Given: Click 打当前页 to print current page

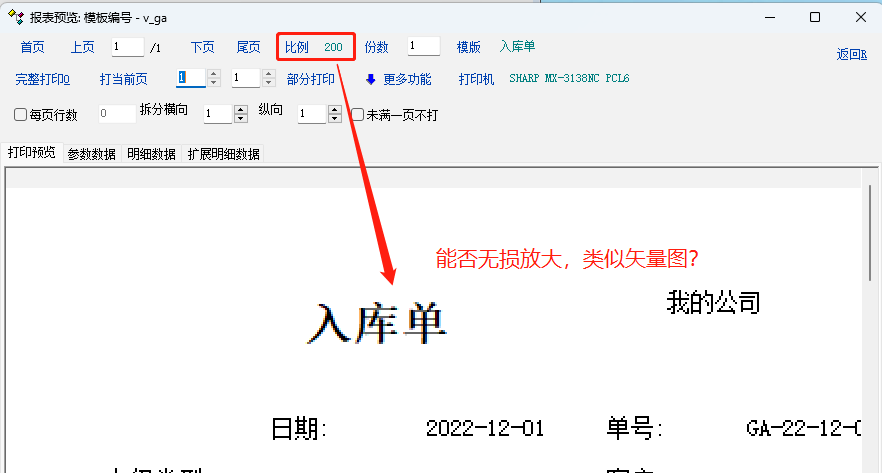Looking at the screenshot, I should [123, 79].
